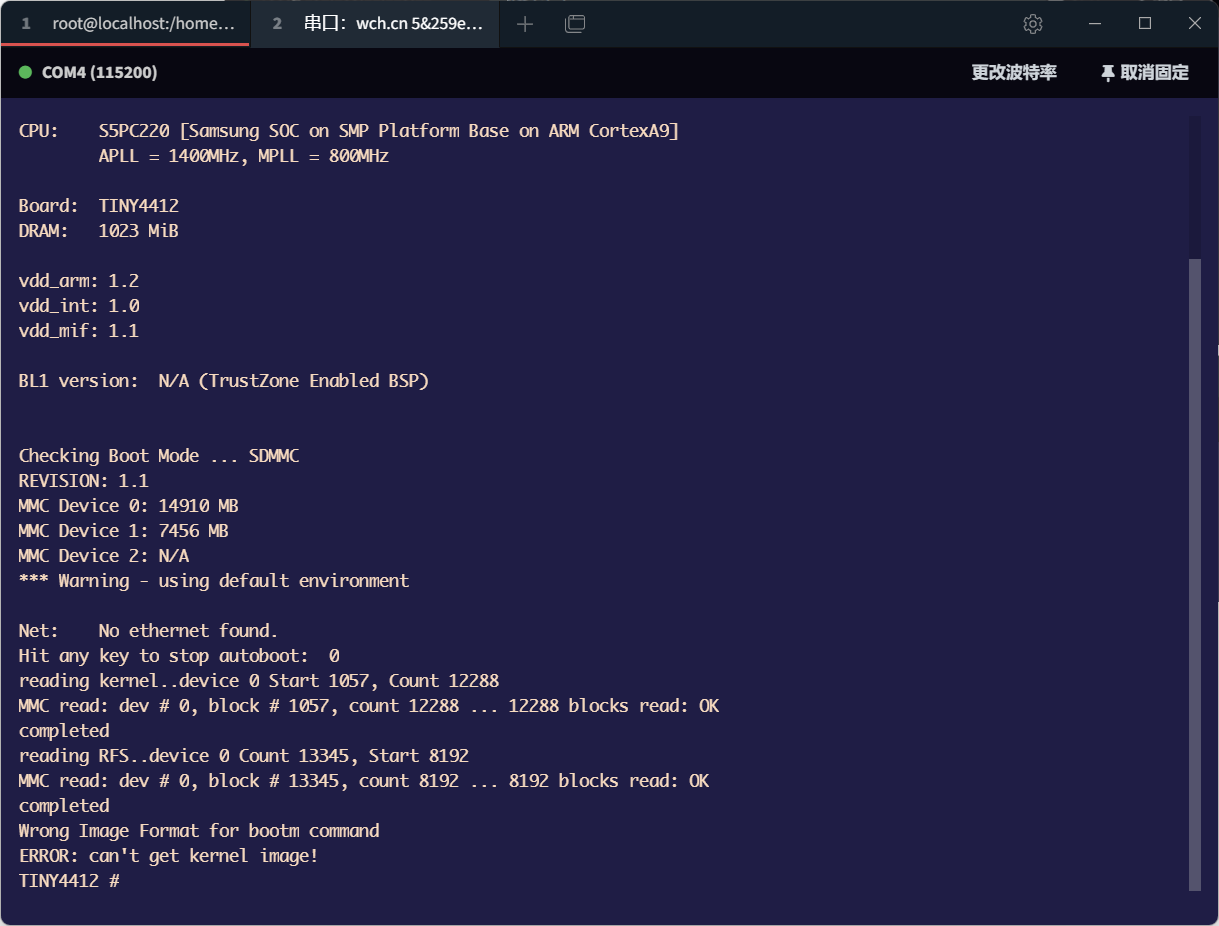Click the "Checking Boot Mode ... SDMMC" line
The width and height of the screenshot is (1219, 926).
coord(158,455)
